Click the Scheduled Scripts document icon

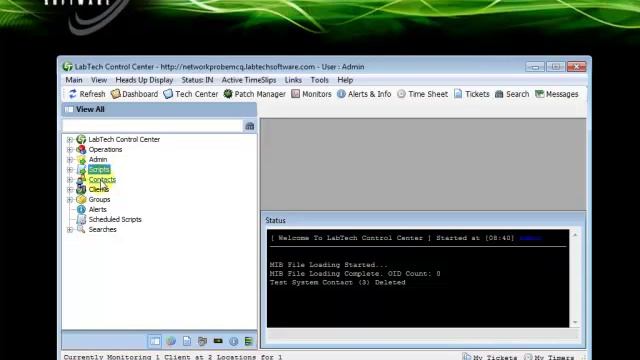tap(81, 220)
